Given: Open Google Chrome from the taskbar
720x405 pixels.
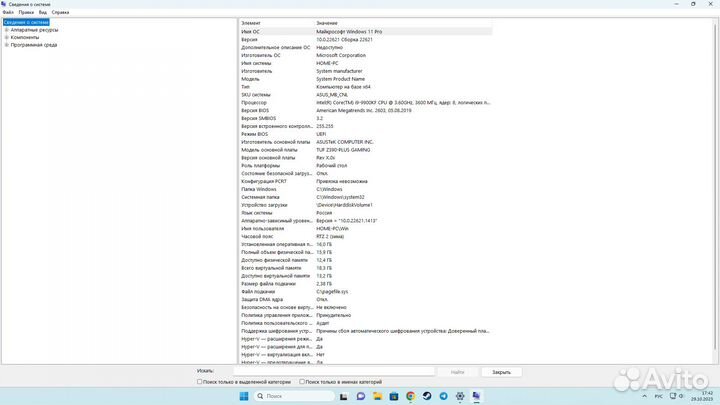Looking at the screenshot, I should [x=410, y=396].
